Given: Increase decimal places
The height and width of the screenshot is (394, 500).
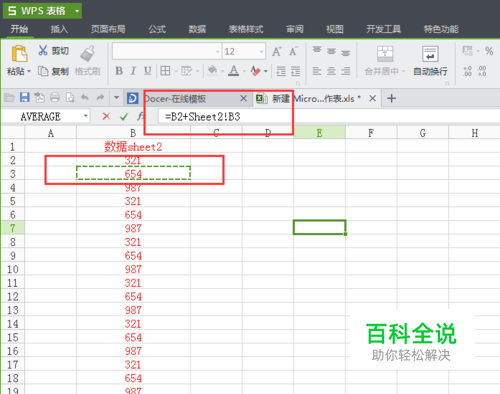Looking at the screenshot, I should (467, 71).
